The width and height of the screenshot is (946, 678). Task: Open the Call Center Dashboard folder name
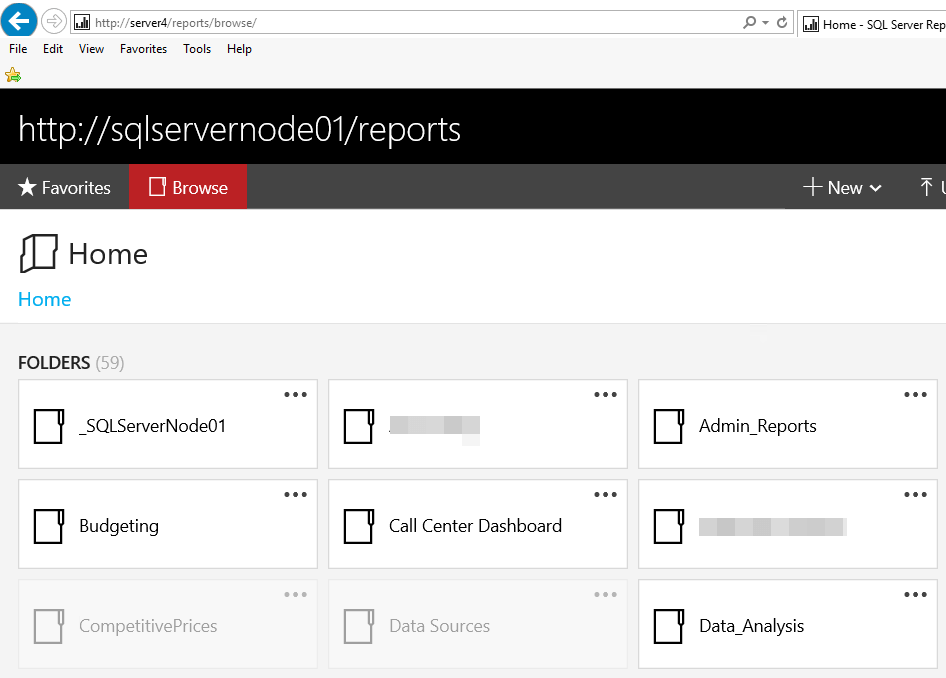(475, 526)
